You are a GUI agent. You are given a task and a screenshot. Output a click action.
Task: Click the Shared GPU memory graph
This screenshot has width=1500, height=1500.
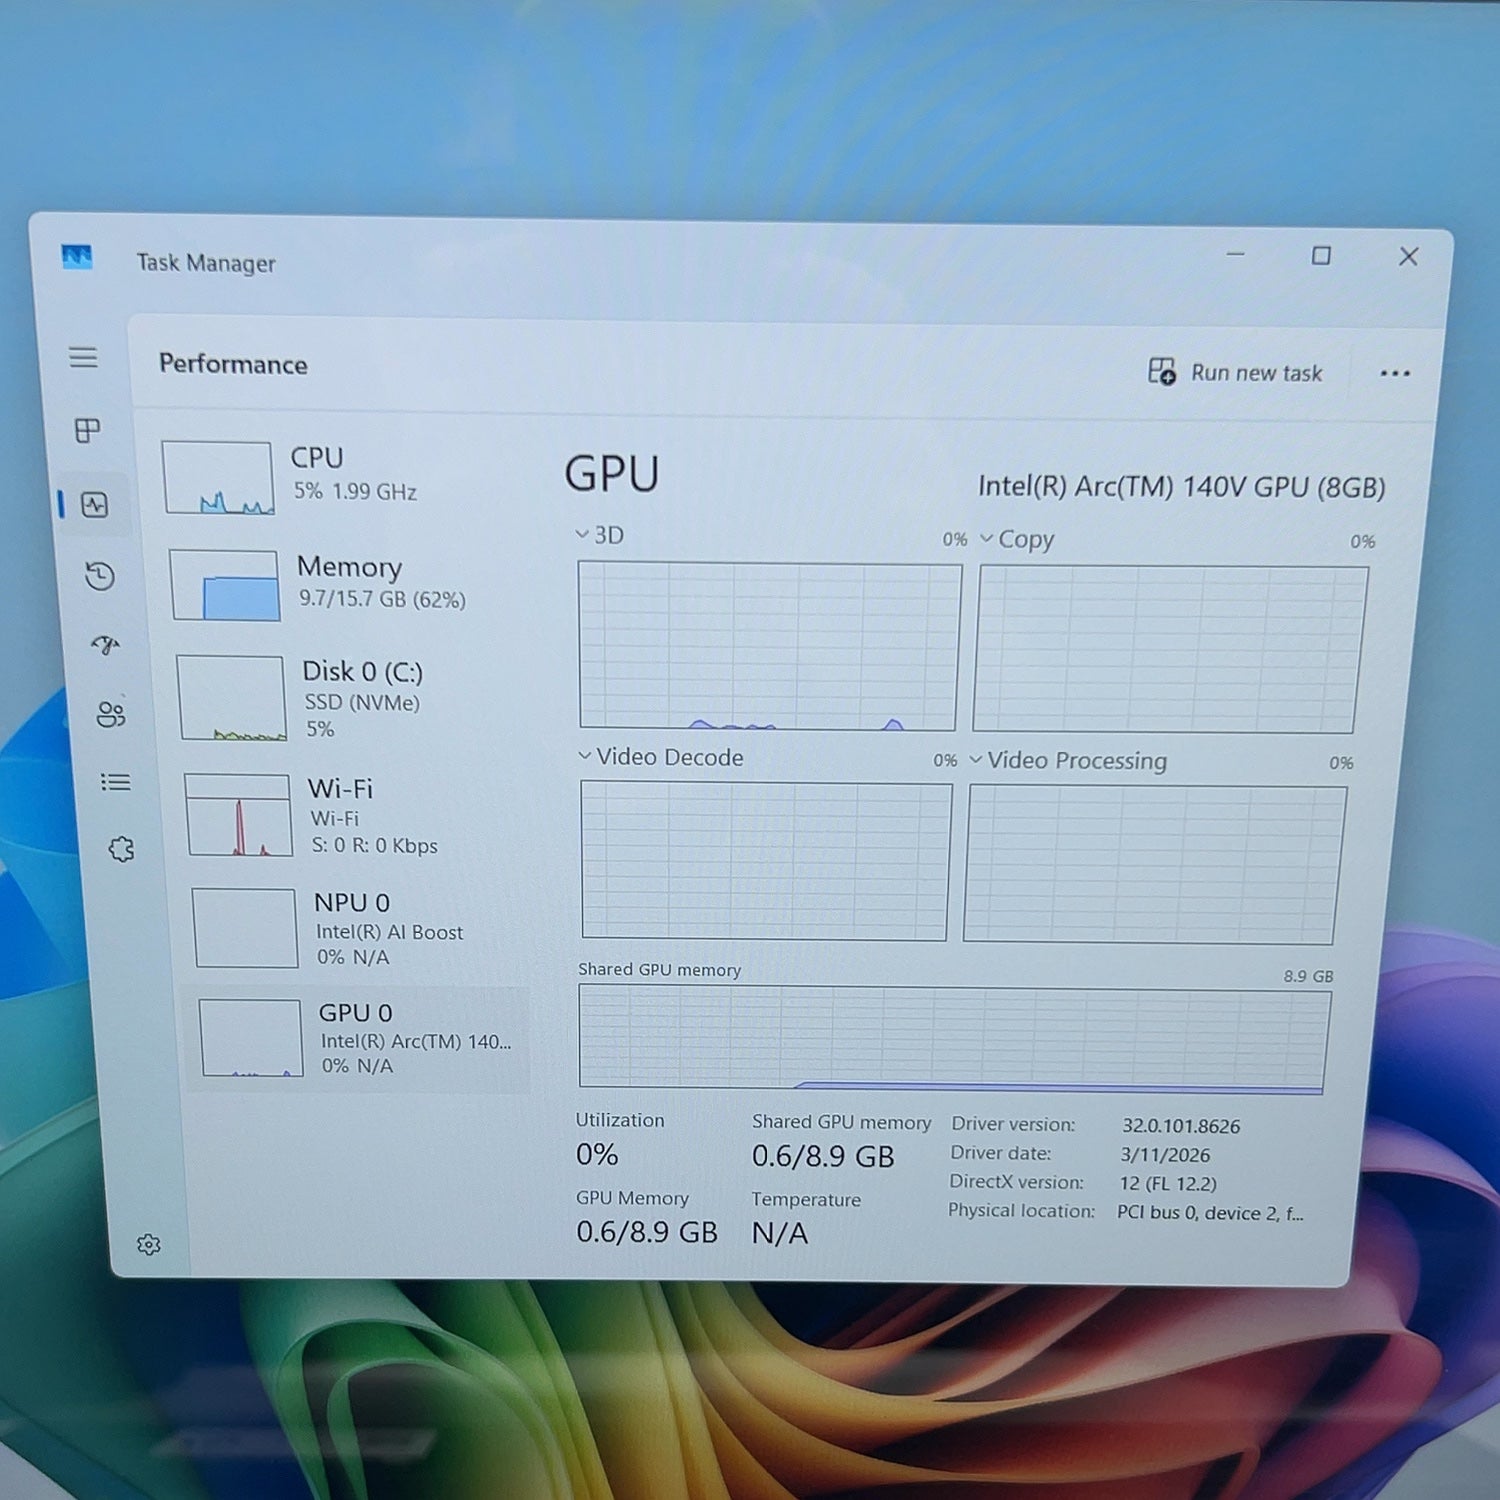click(954, 1039)
